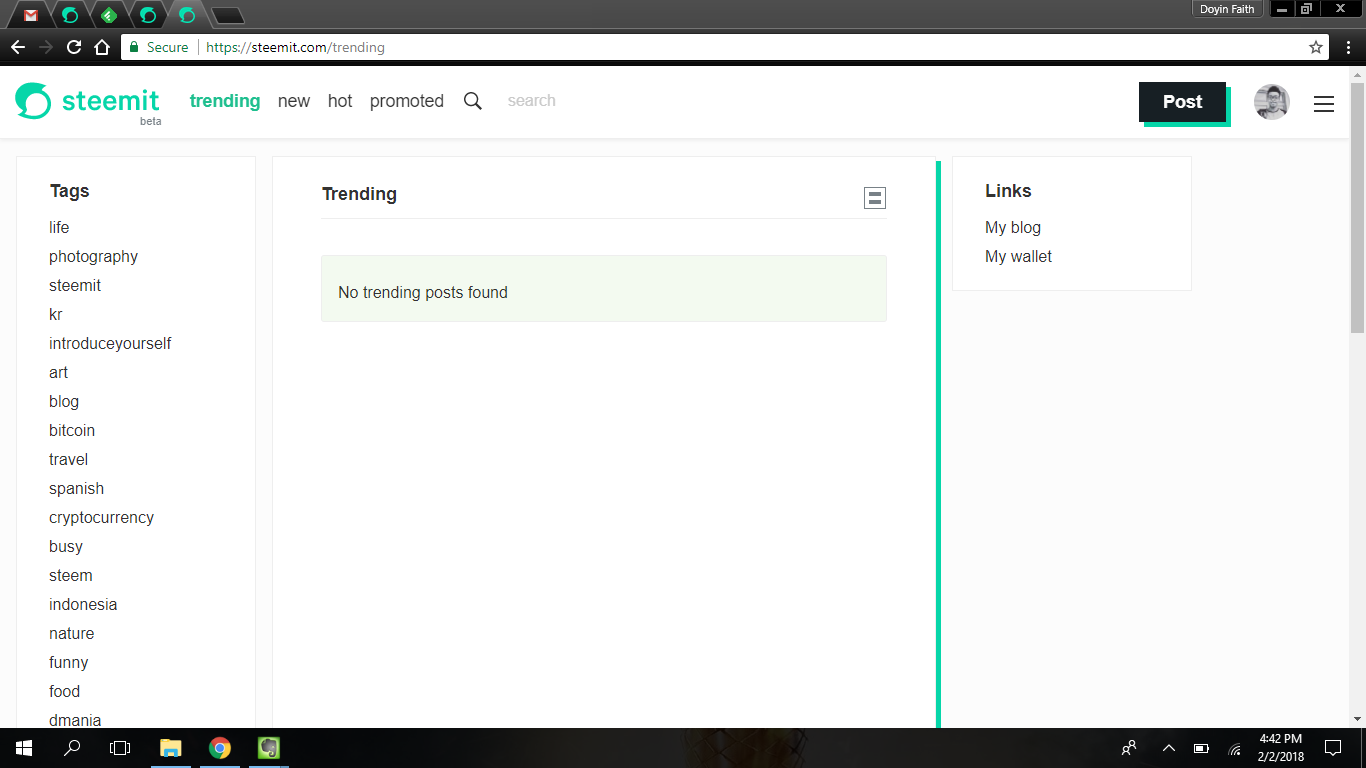Click the Wi-Fi icon in the system tray
Screen dimensions: 1366x768
point(1234,747)
